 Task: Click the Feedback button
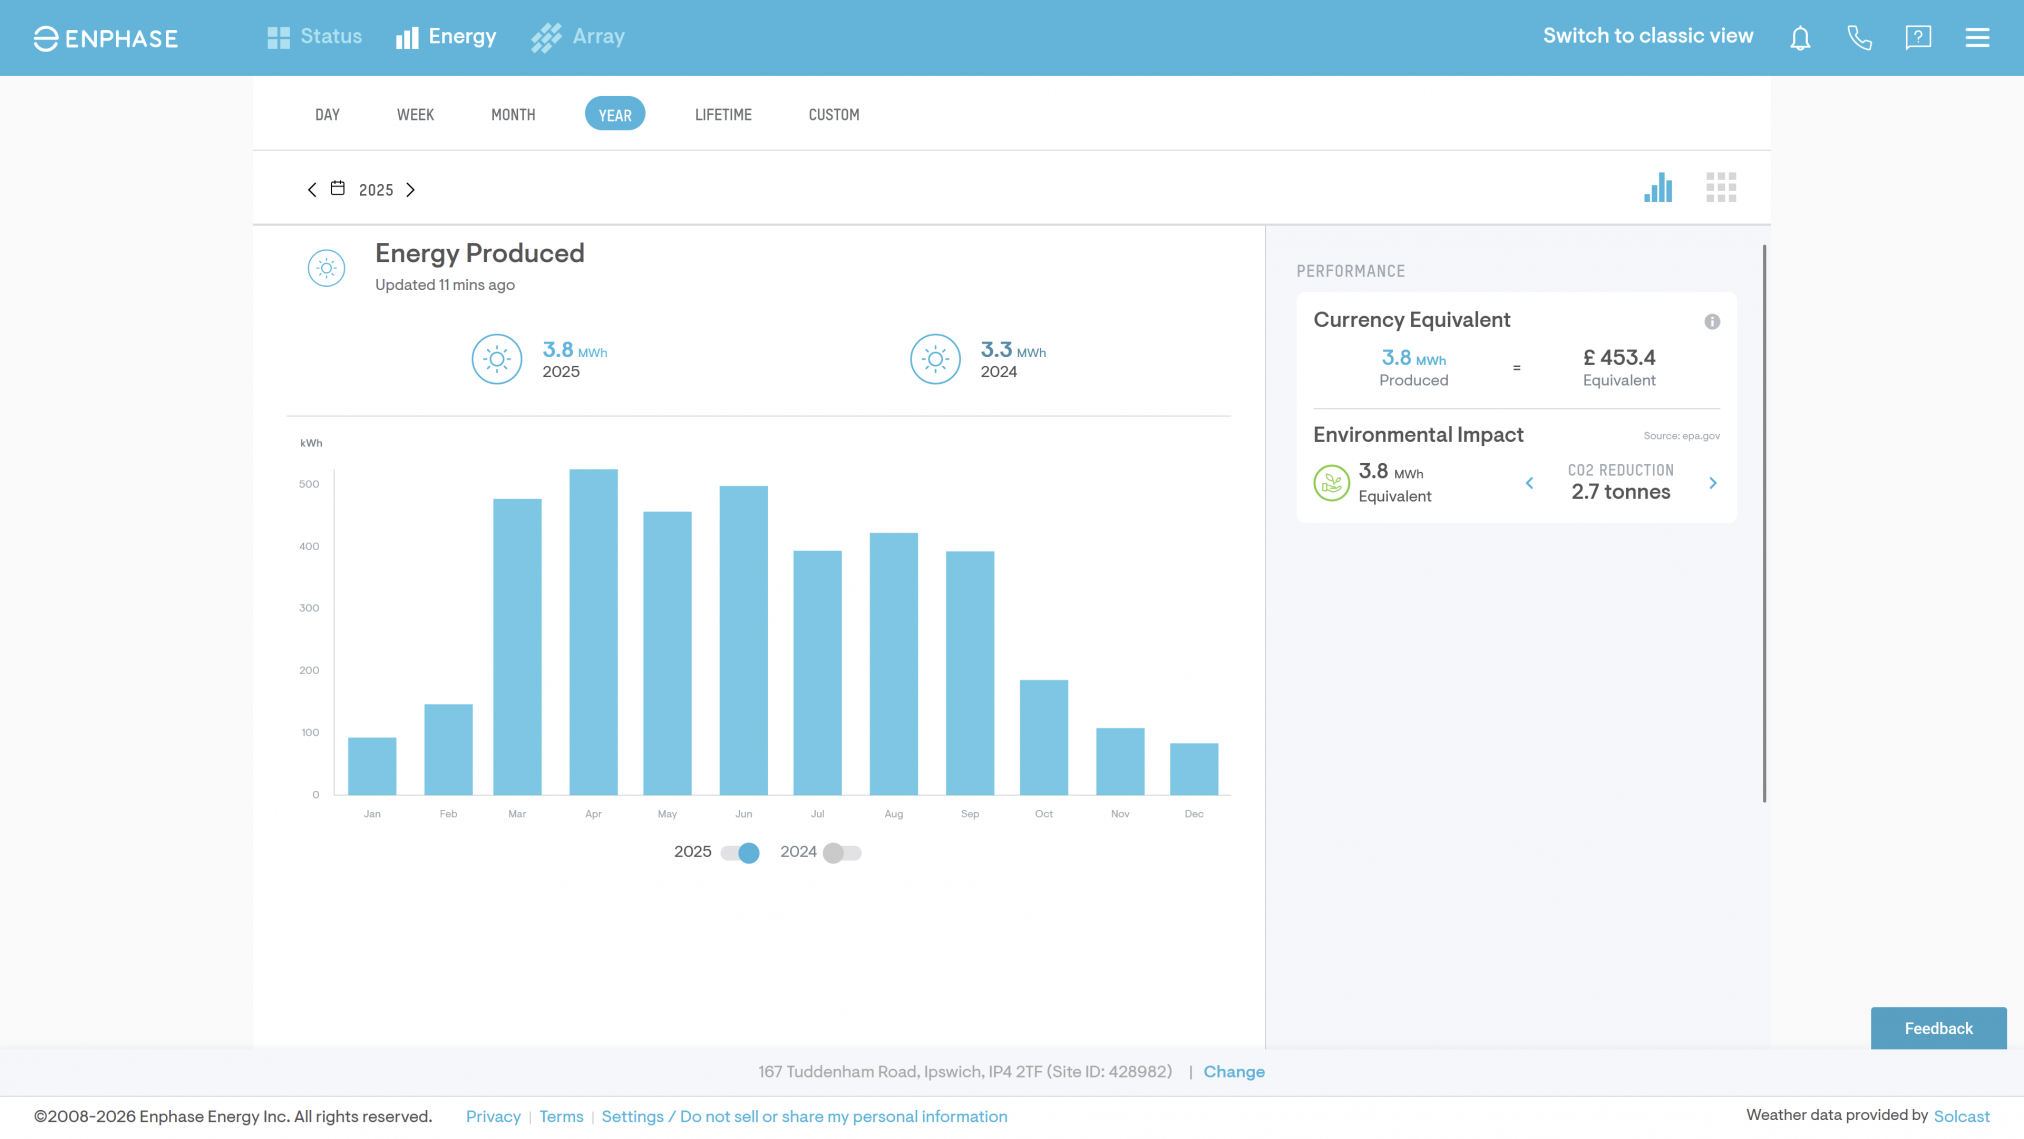(x=1938, y=1028)
